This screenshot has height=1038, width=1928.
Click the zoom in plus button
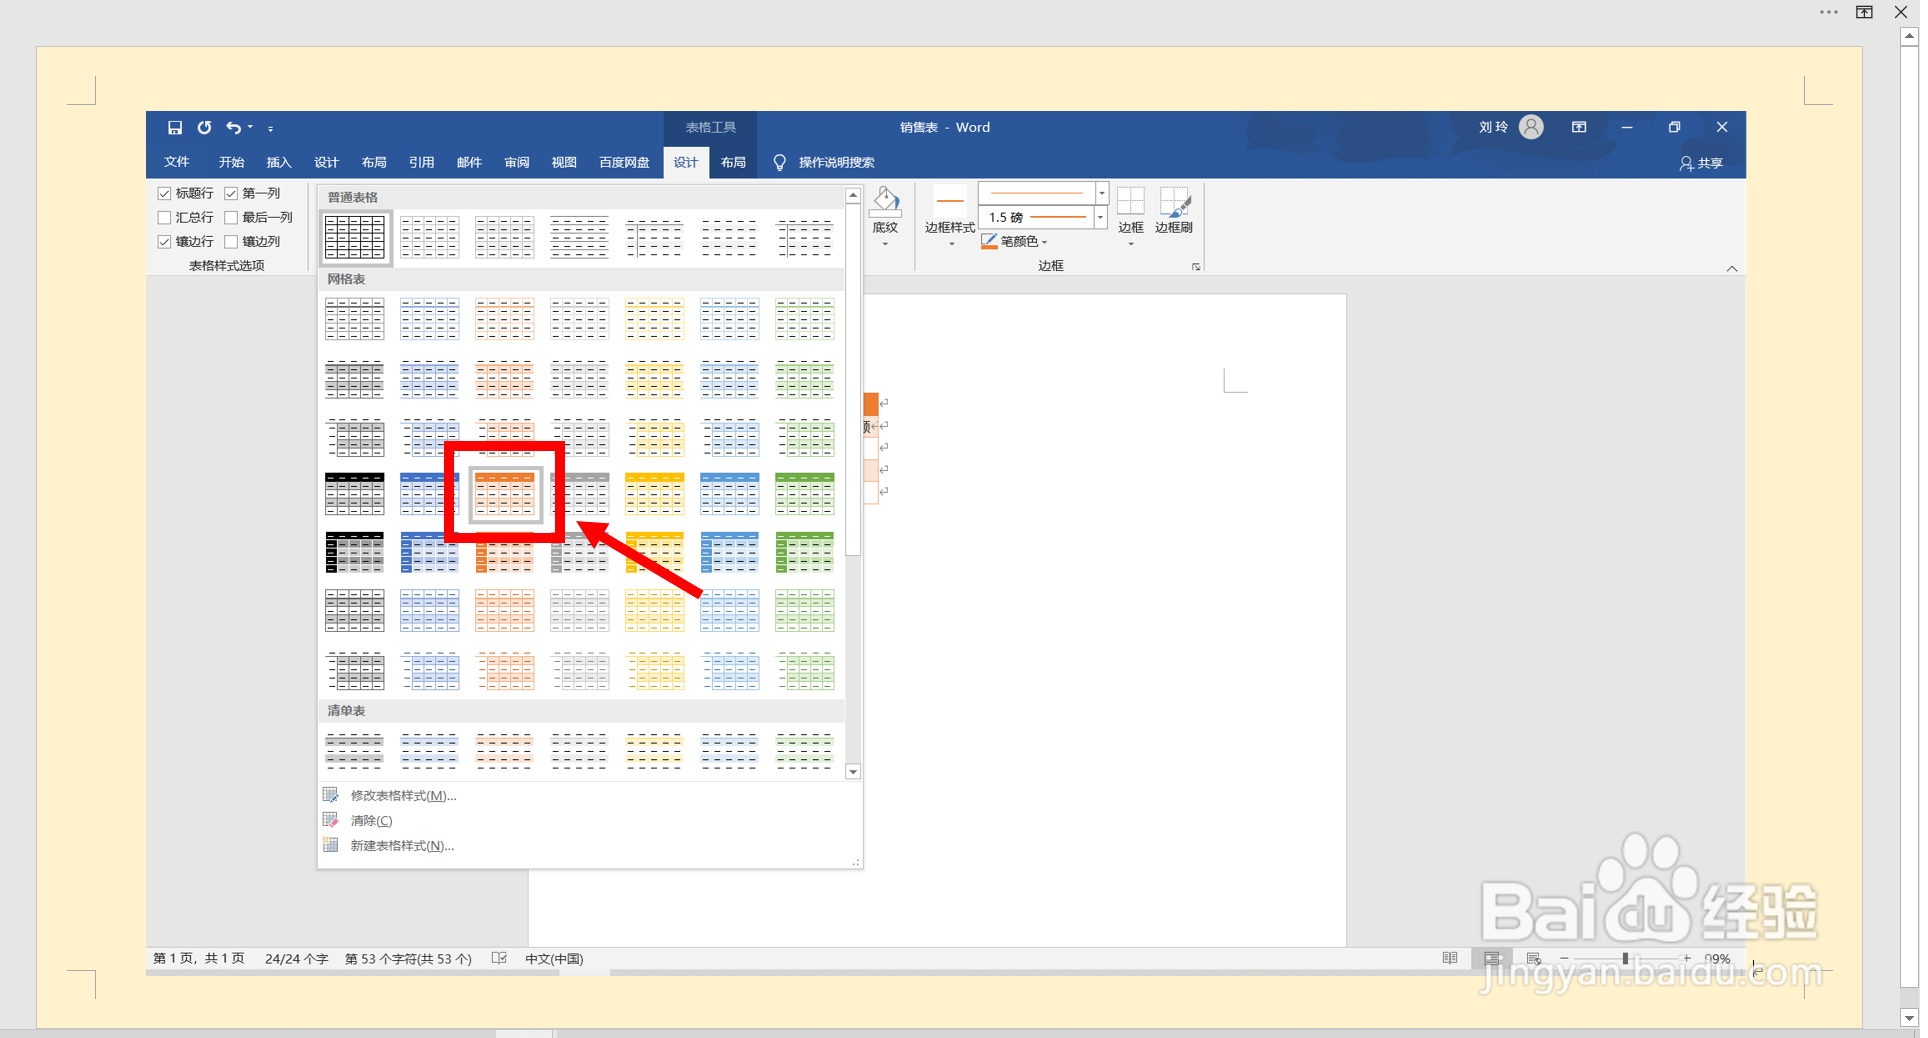(x=1687, y=958)
